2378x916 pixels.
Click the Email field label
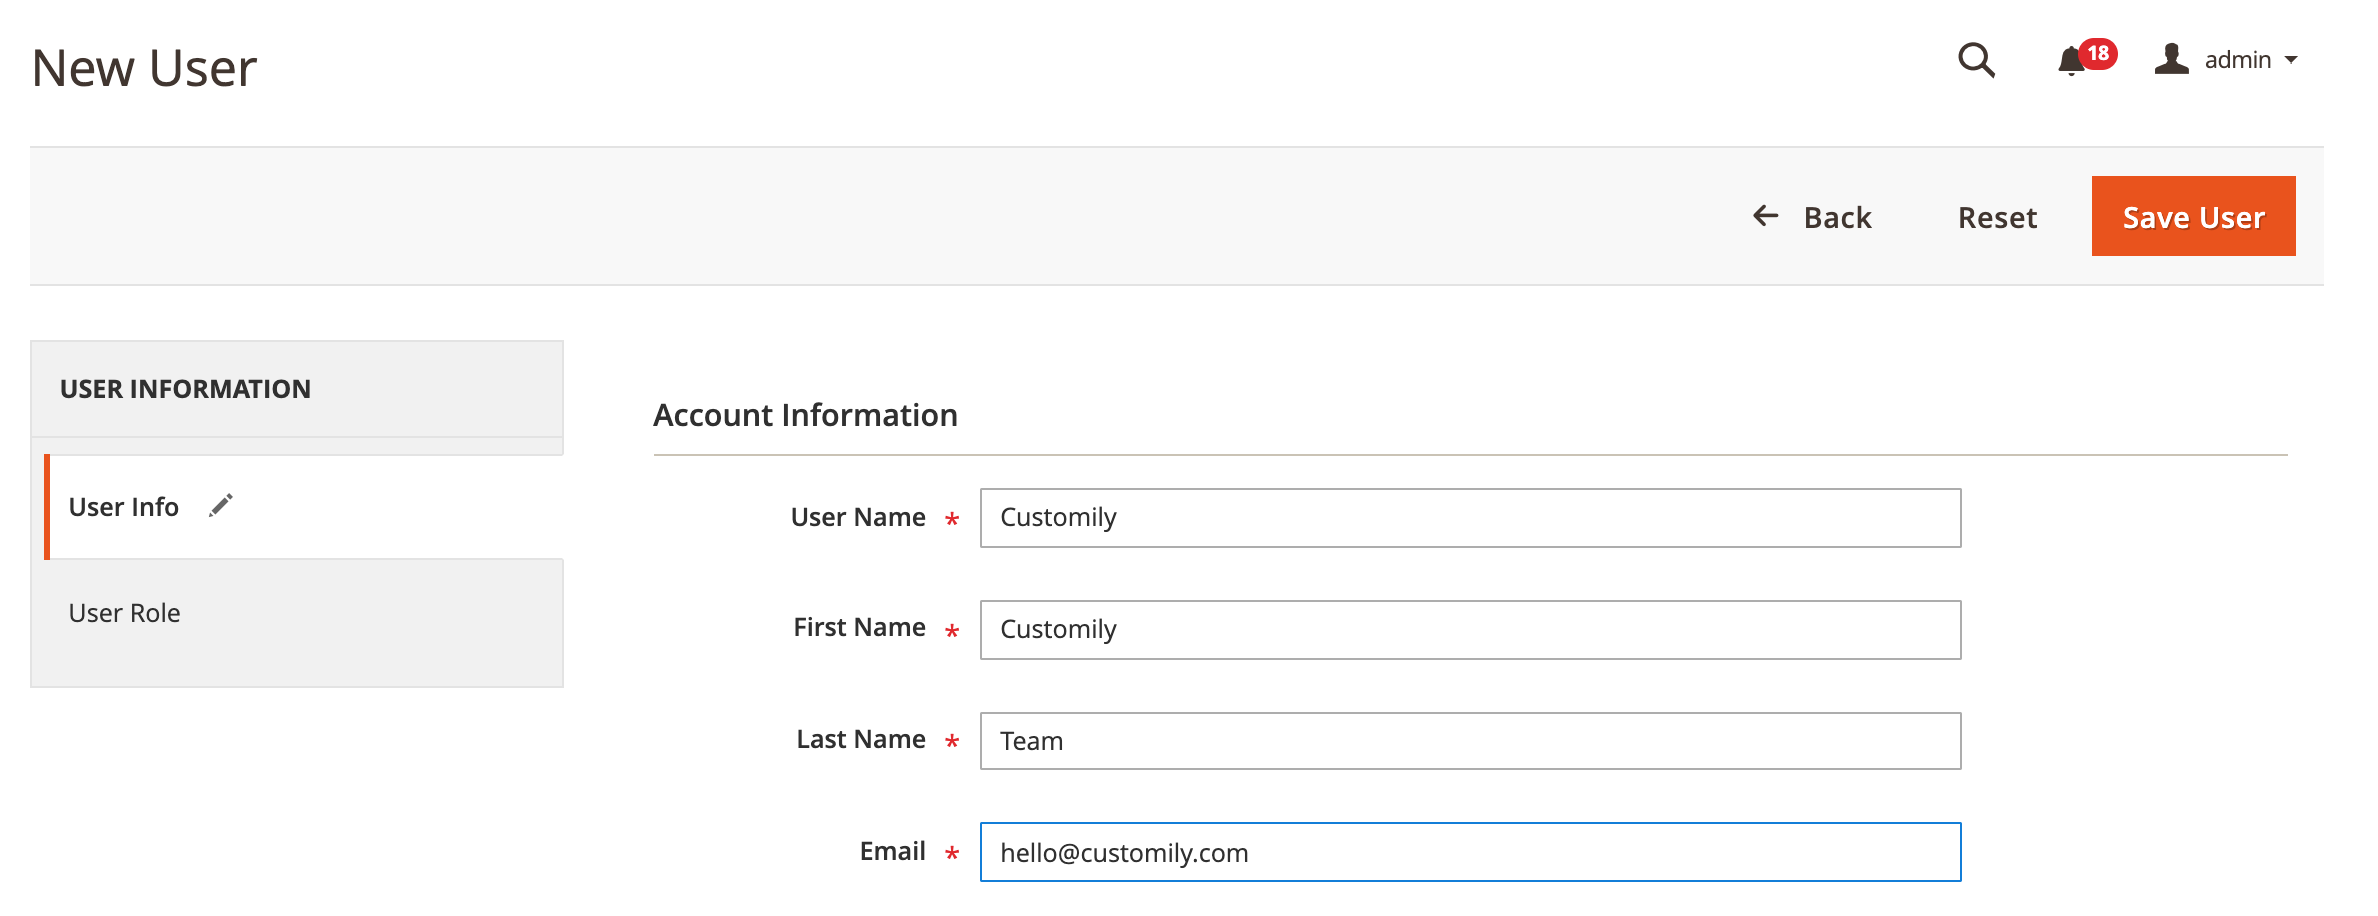[x=892, y=851]
